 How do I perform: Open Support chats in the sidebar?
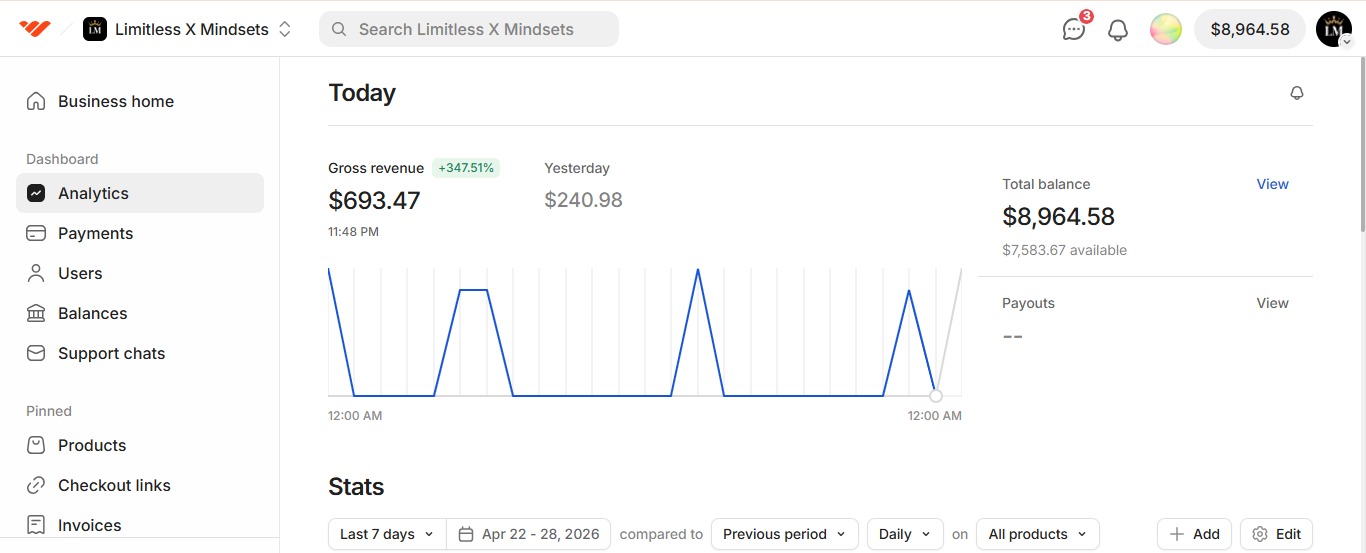click(140, 353)
